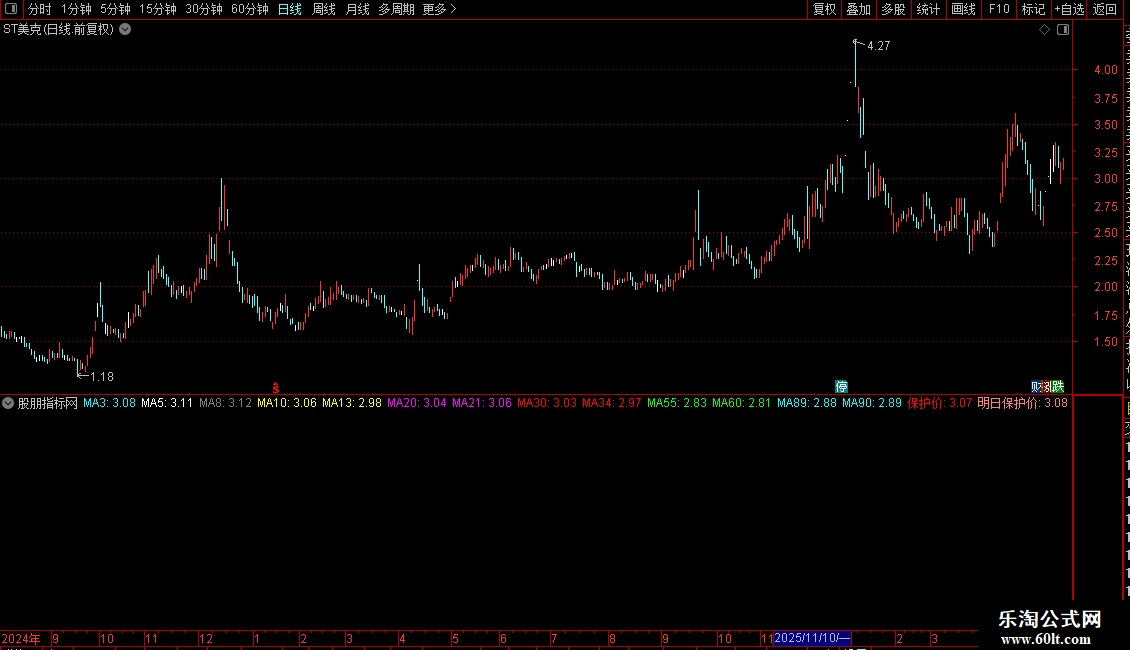Switch to 周线 weekly chart
The image size is (1130, 650).
coord(324,9)
